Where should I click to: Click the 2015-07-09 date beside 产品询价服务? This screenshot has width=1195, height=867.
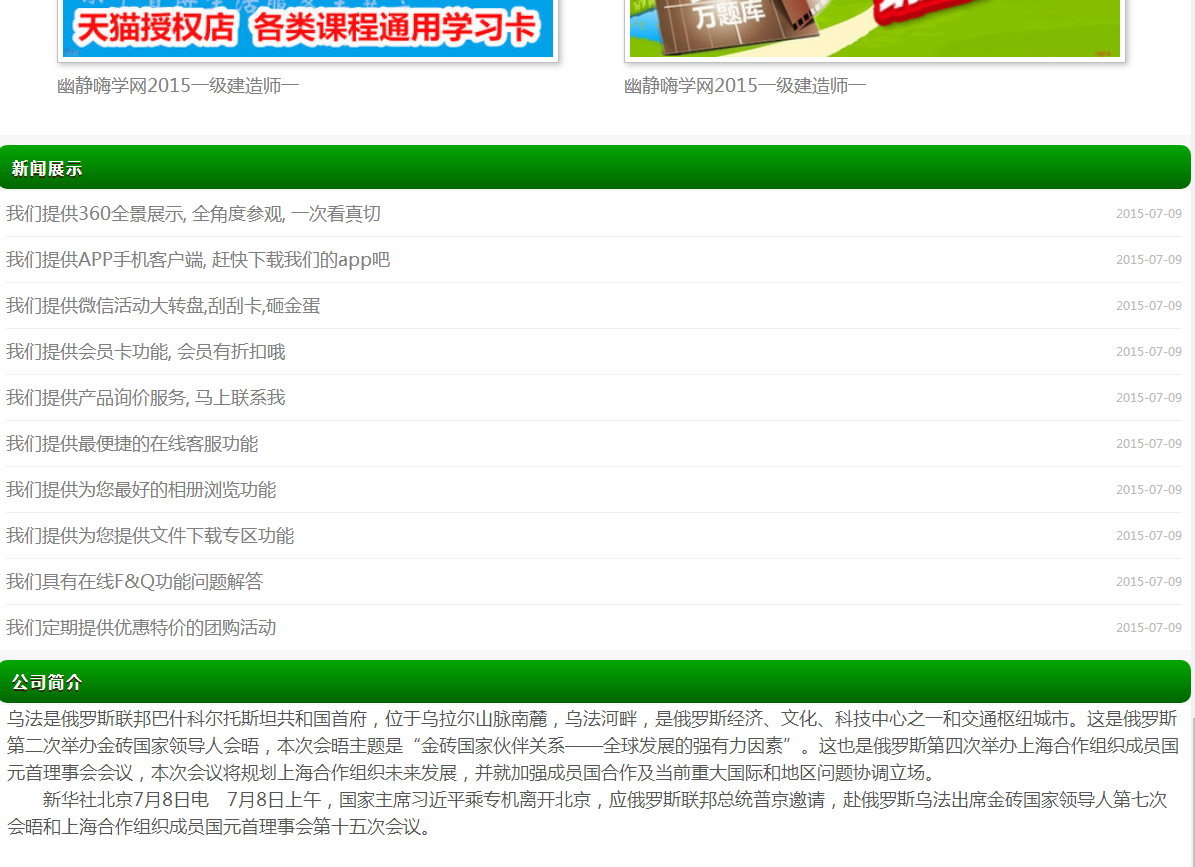[1149, 398]
